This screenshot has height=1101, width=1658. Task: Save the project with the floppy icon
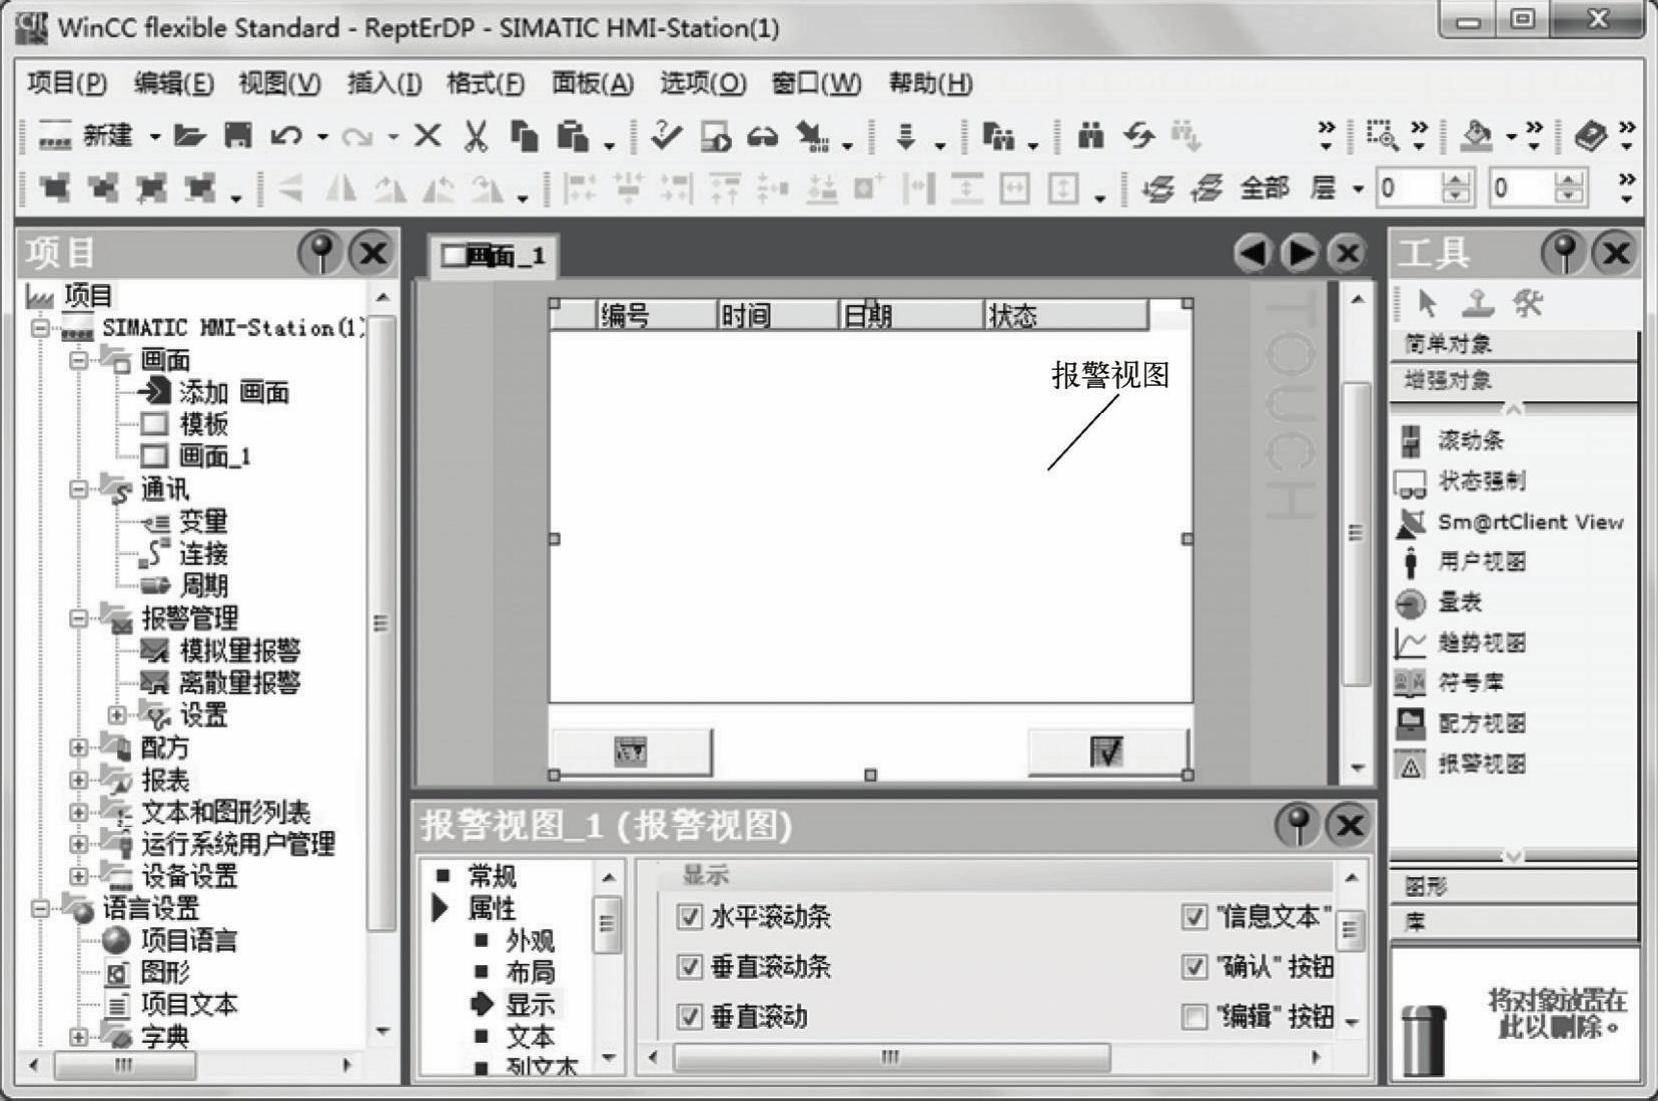point(238,135)
